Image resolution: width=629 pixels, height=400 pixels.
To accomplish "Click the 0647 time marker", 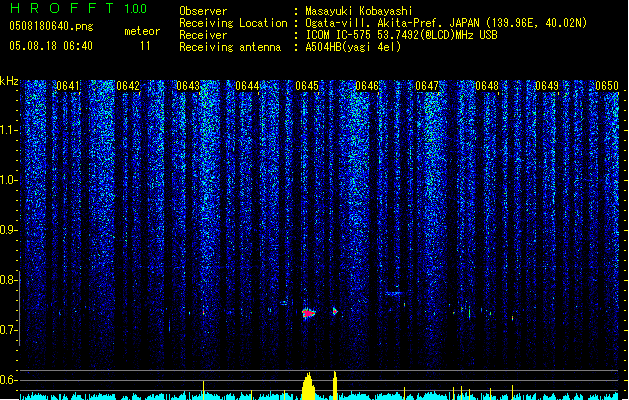I will (427, 86).
